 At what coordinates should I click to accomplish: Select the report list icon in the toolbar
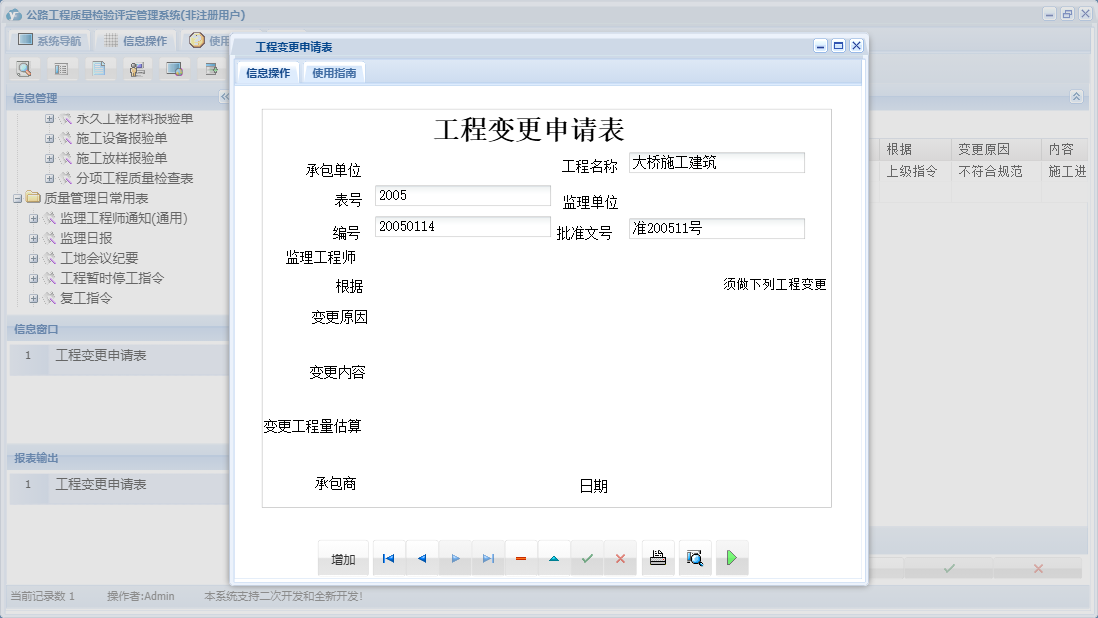coord(62,68)
